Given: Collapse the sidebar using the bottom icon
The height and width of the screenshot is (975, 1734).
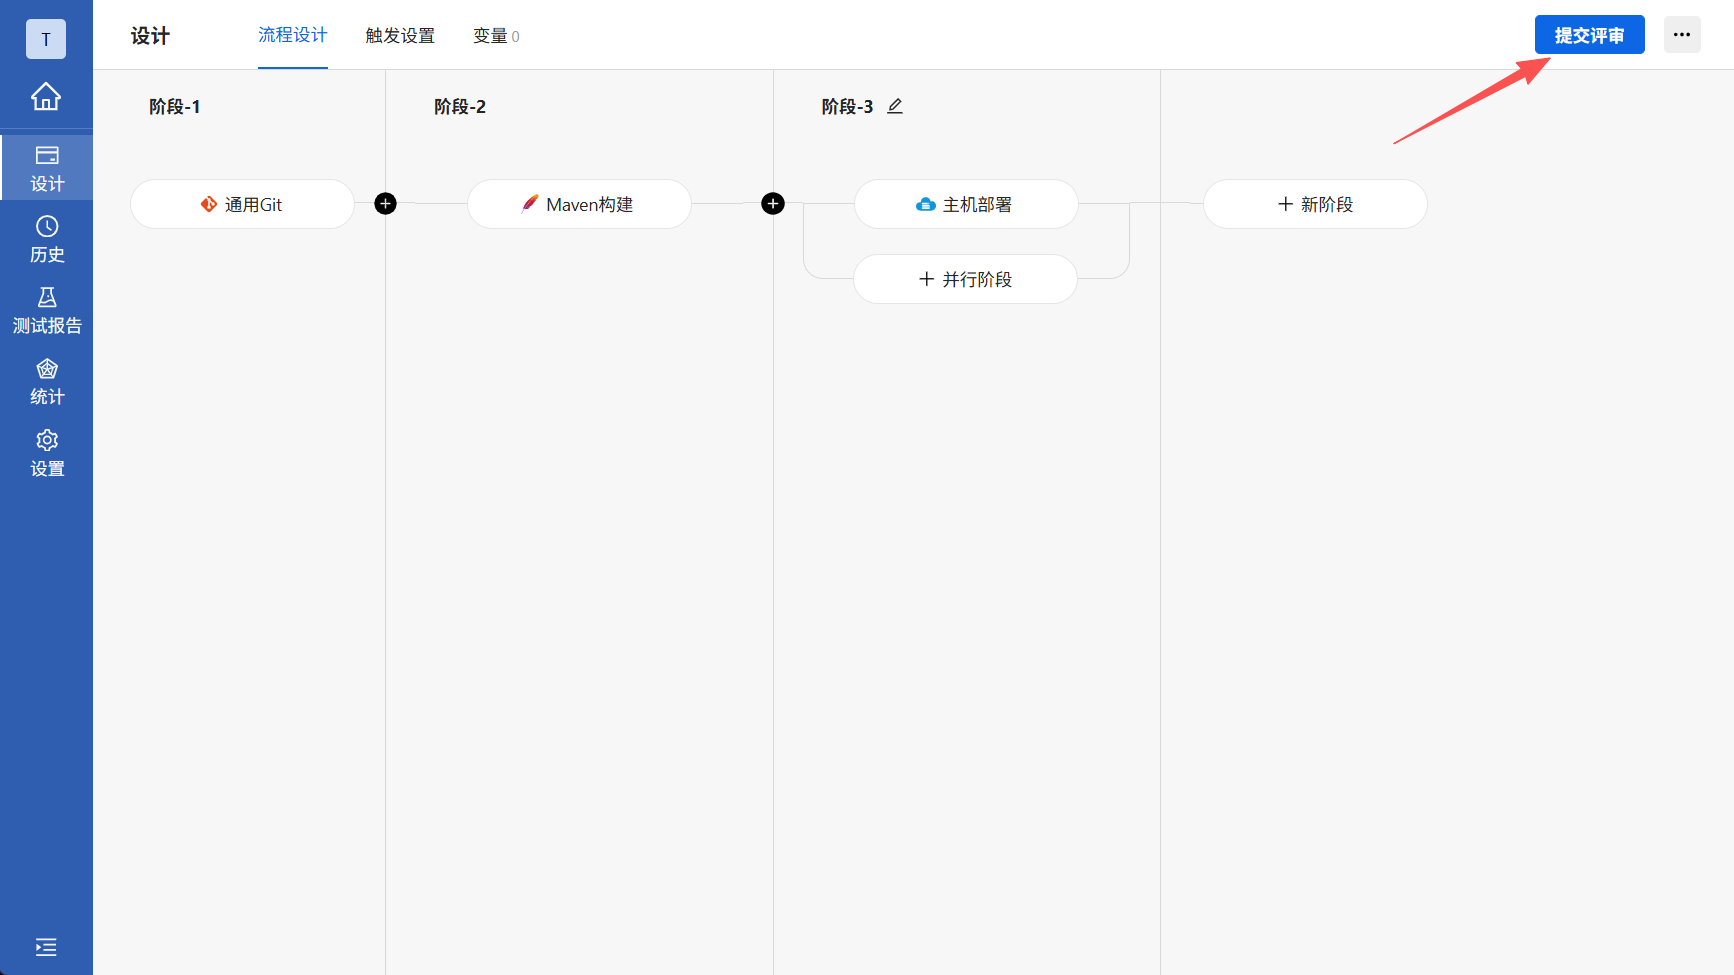Looking at the screenshot, I should (46, 947).
